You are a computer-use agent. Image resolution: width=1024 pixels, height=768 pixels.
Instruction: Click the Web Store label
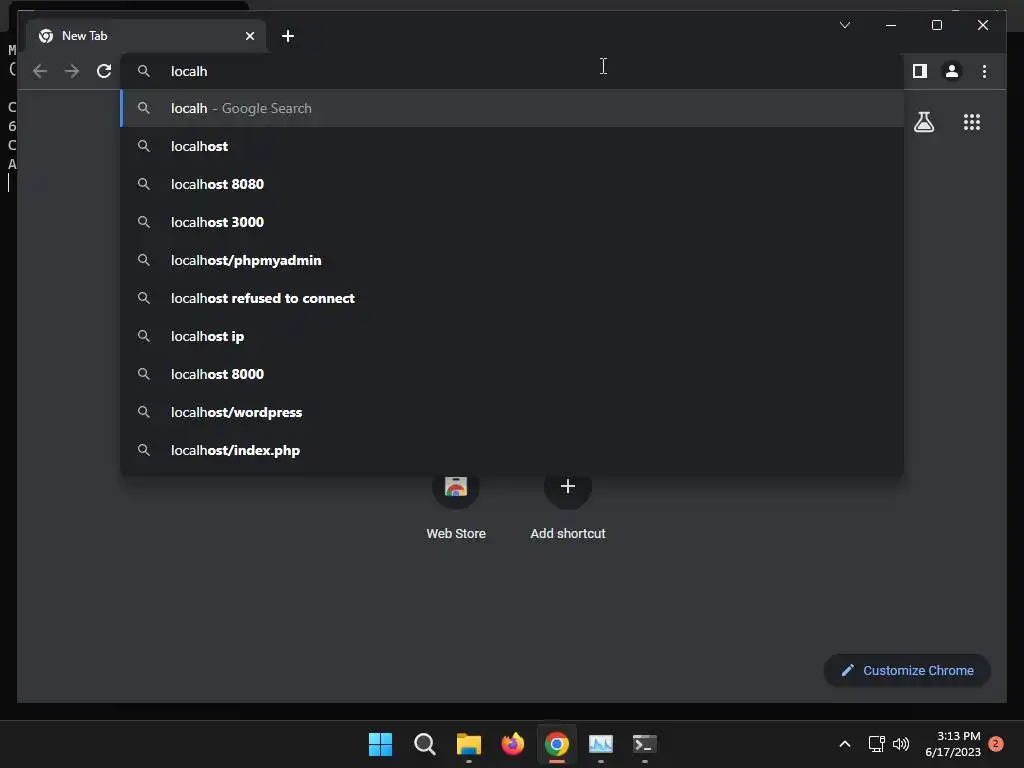[456, 534]
